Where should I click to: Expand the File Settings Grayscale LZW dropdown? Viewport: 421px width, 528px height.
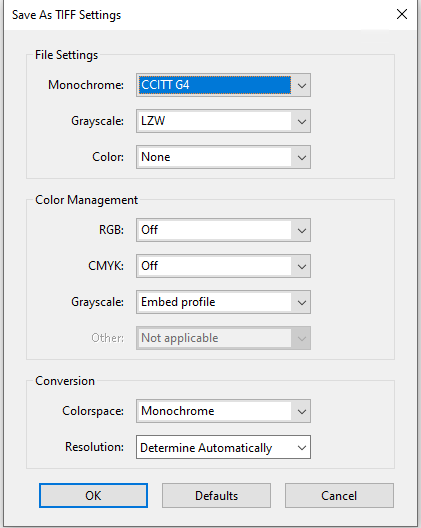click(223, 121)
